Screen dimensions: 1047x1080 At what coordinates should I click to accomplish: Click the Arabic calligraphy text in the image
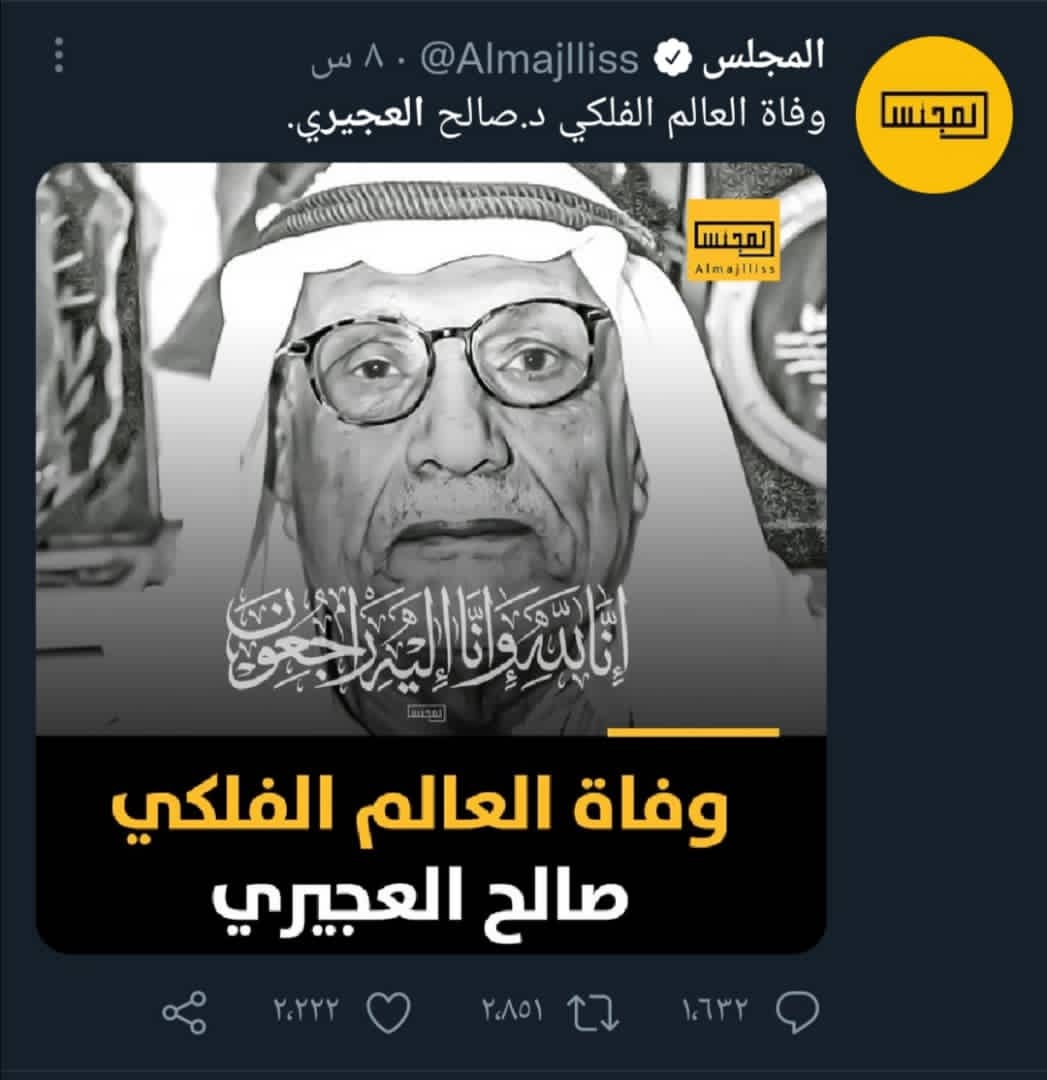(x=428, y=637)
